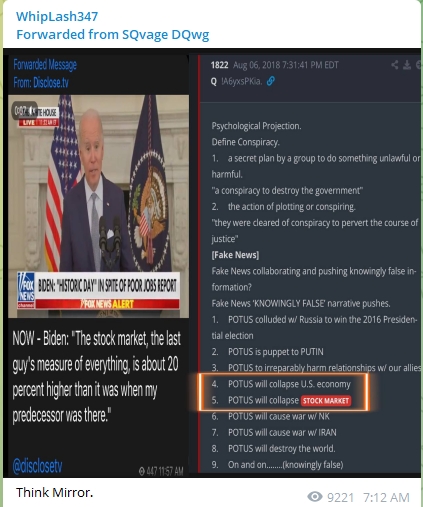
Task: Open the Biden press conference video thumbnail
Action: 98,206
